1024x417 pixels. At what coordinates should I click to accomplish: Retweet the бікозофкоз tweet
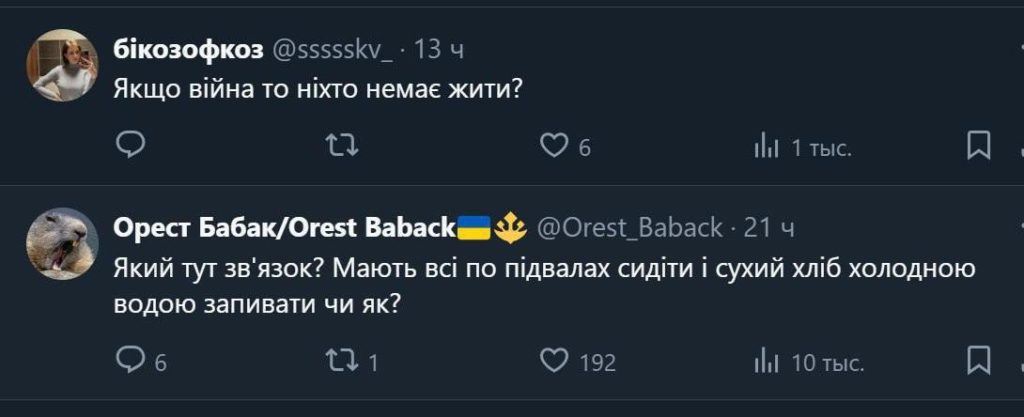coord(343,147)
